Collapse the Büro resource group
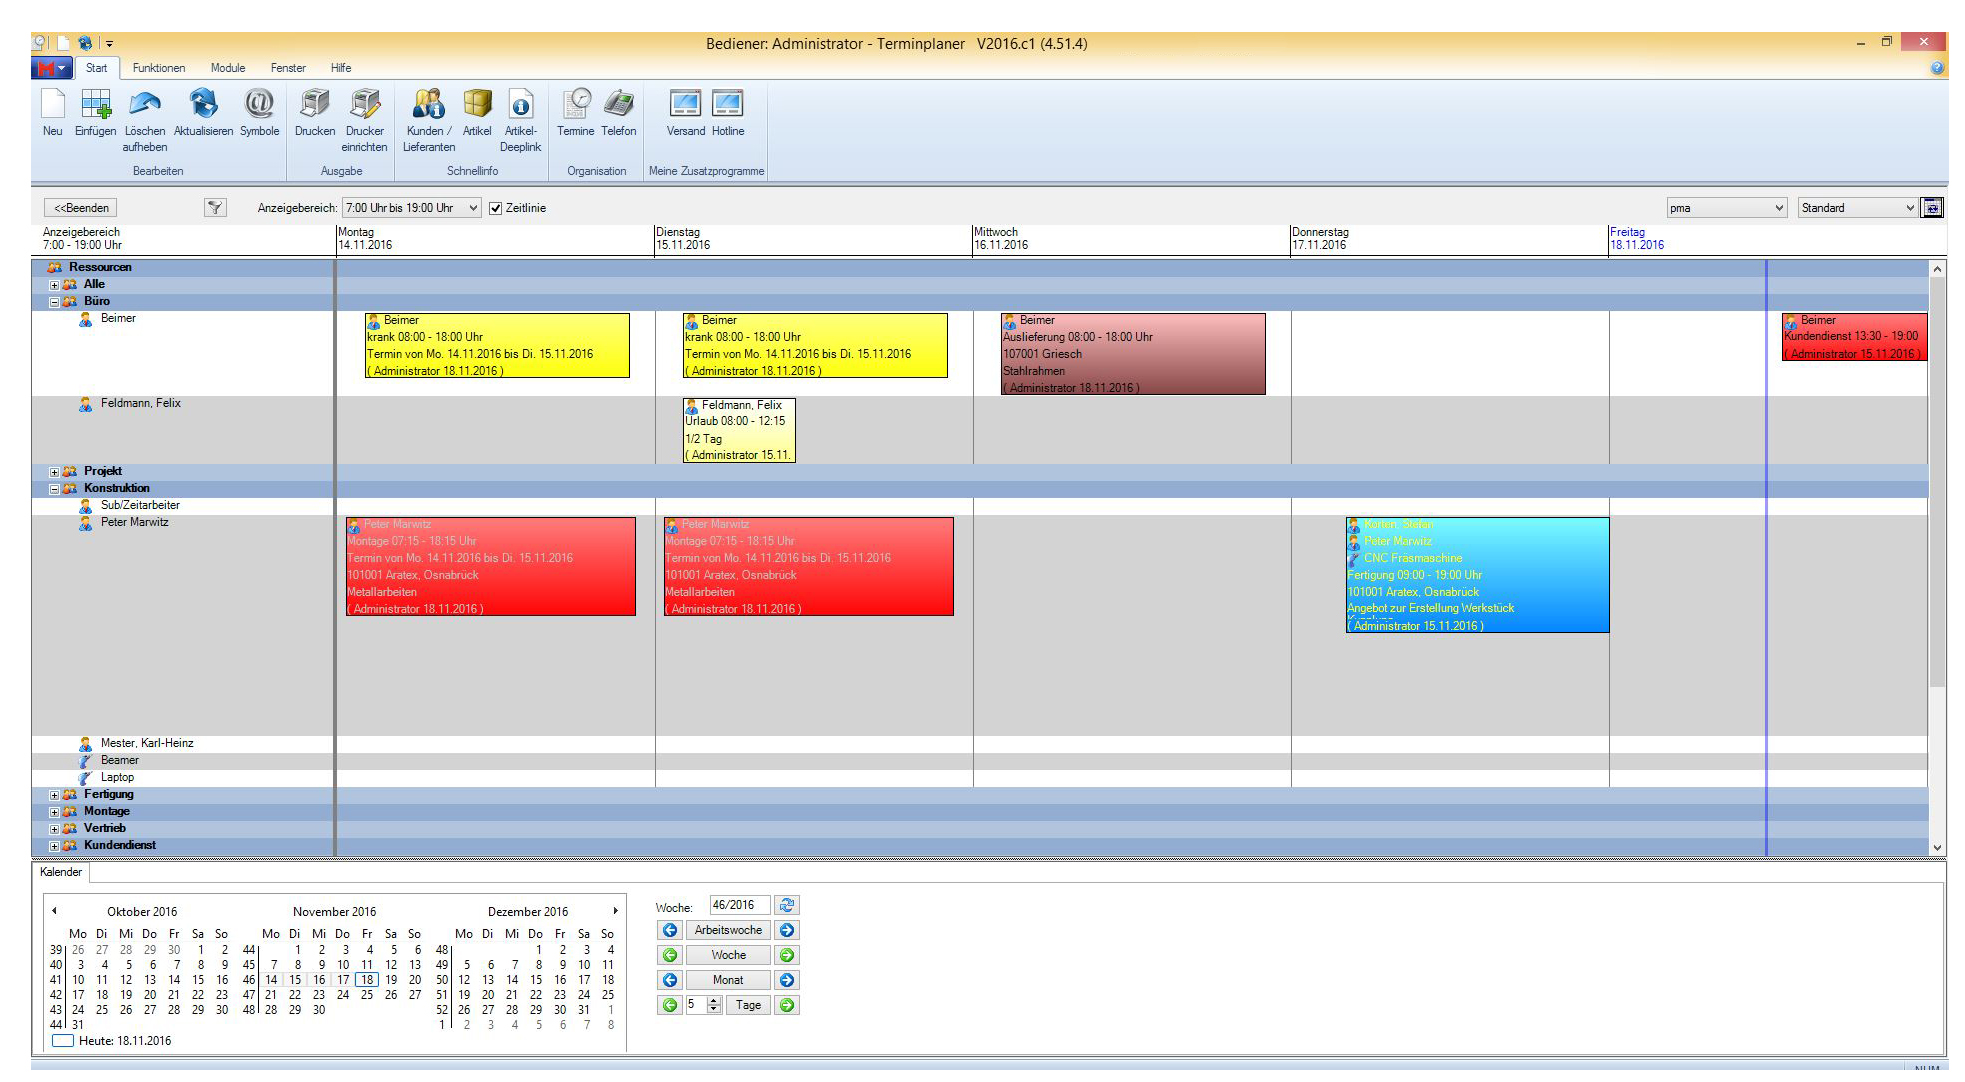 [55, 302]
